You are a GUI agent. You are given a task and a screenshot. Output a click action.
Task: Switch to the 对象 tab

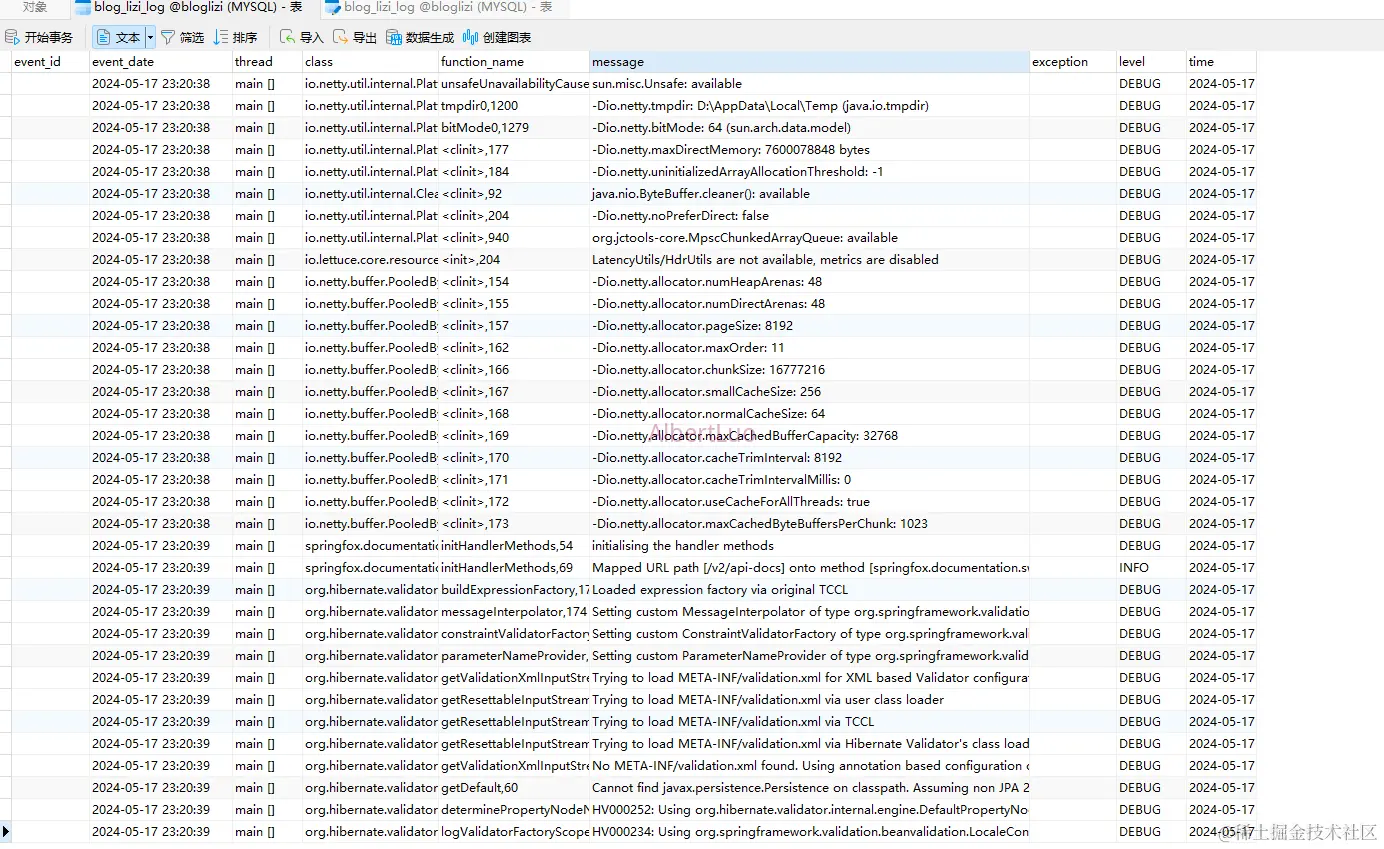tap(35, 7)
